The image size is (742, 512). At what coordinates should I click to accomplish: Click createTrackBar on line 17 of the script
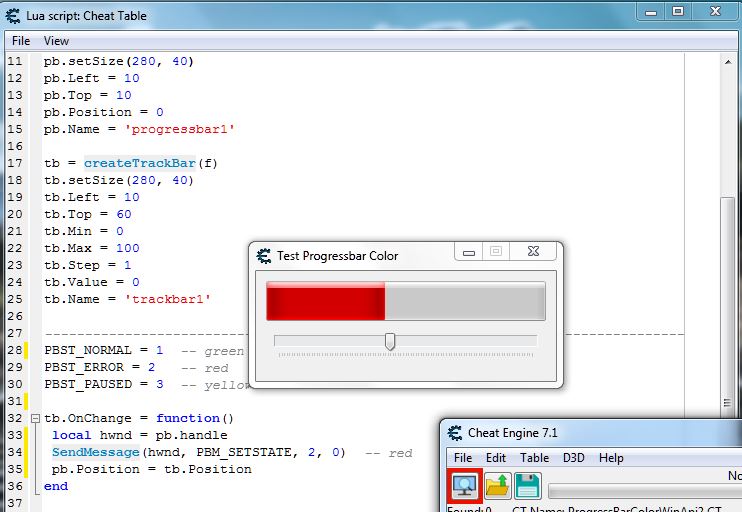click(139, 163)
